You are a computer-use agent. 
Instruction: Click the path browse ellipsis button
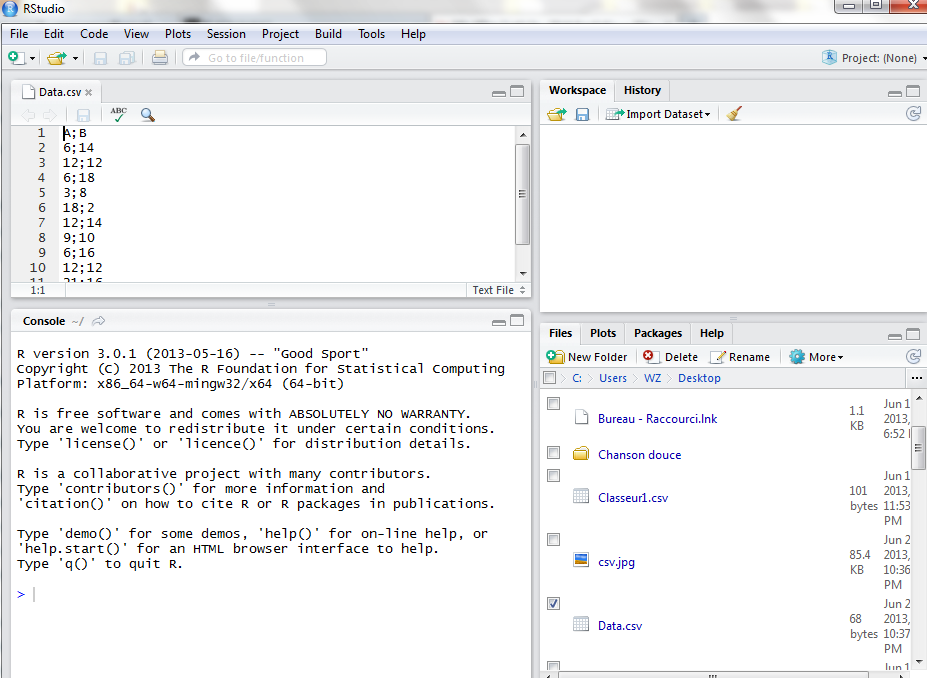point(916,378)
